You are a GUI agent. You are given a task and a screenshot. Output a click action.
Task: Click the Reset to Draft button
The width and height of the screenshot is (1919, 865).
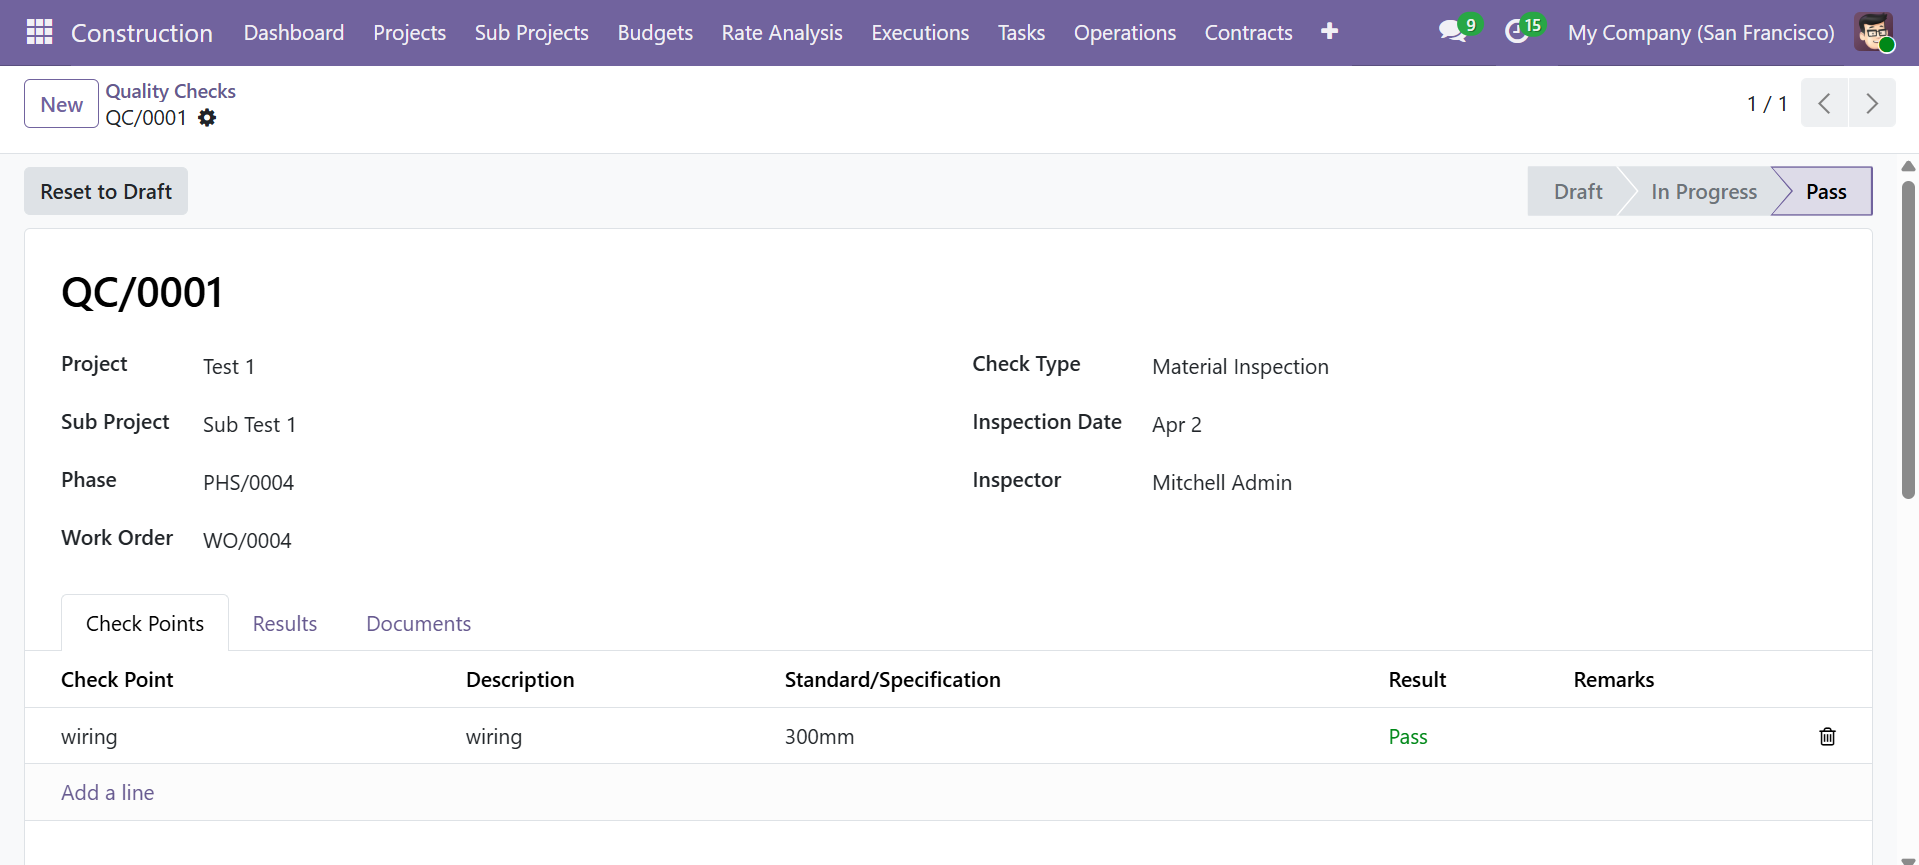click(x=106, y=192)
